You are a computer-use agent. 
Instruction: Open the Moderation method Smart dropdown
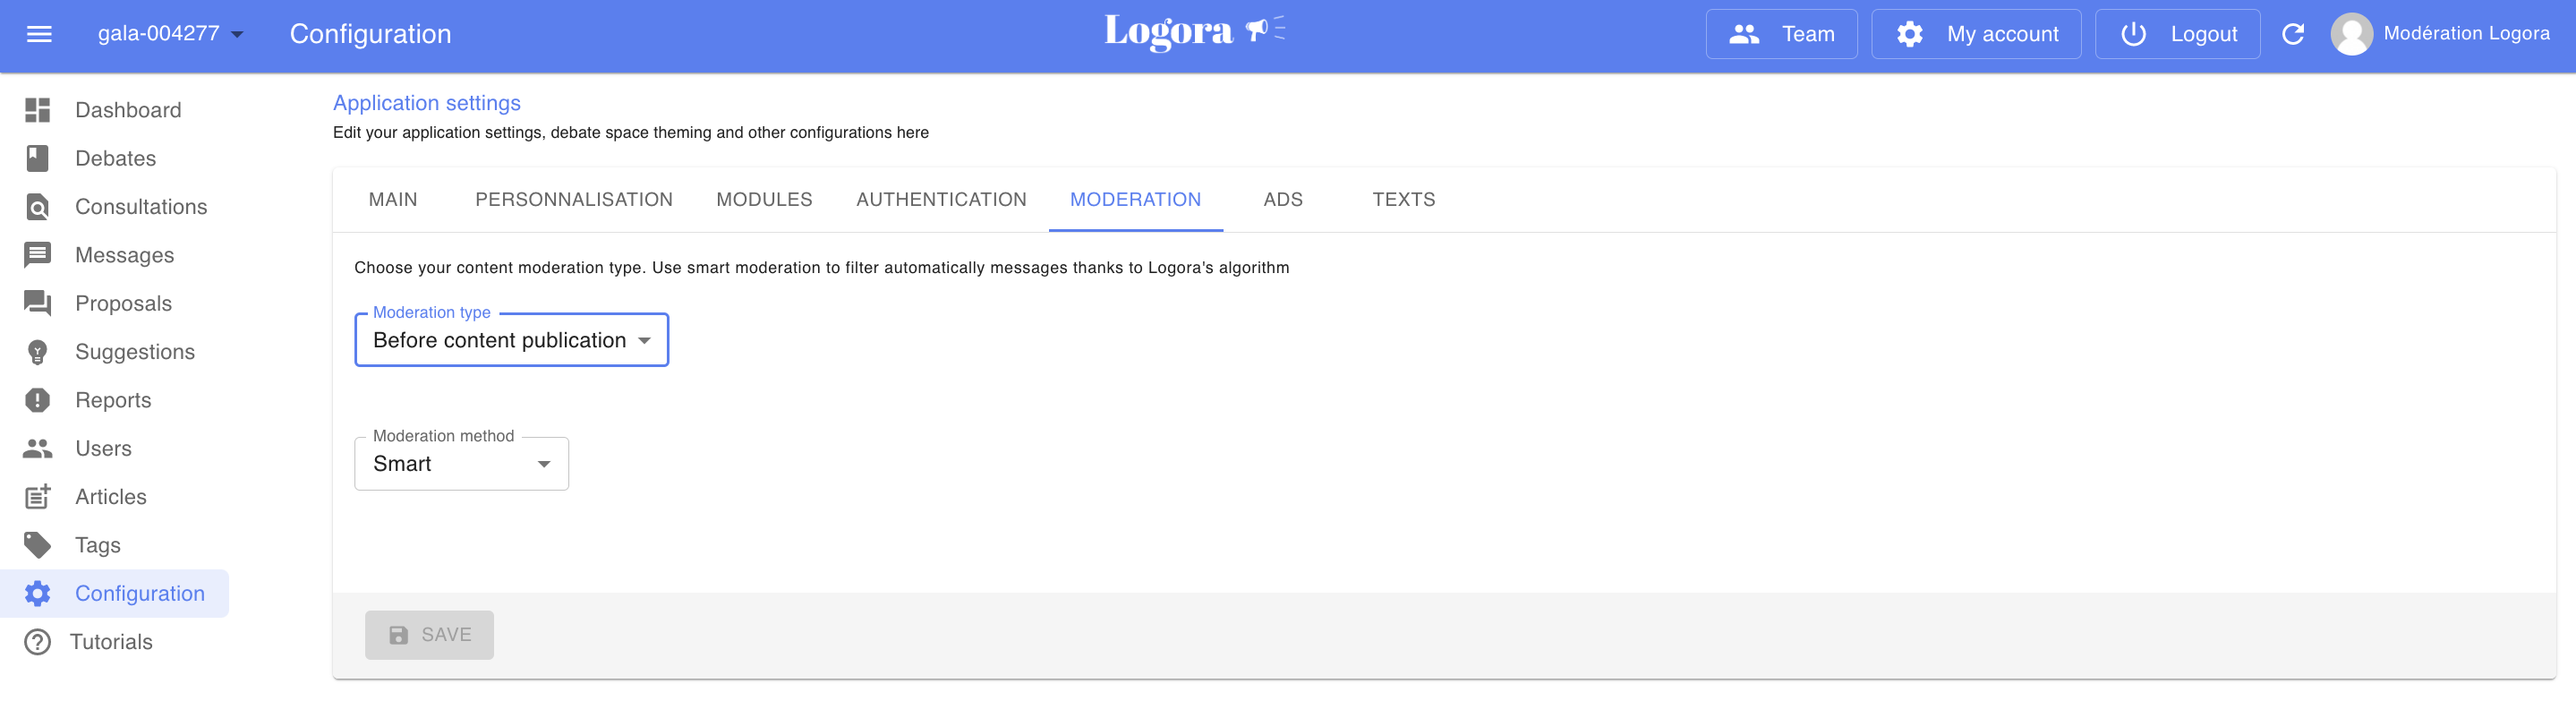coord(461,464)
